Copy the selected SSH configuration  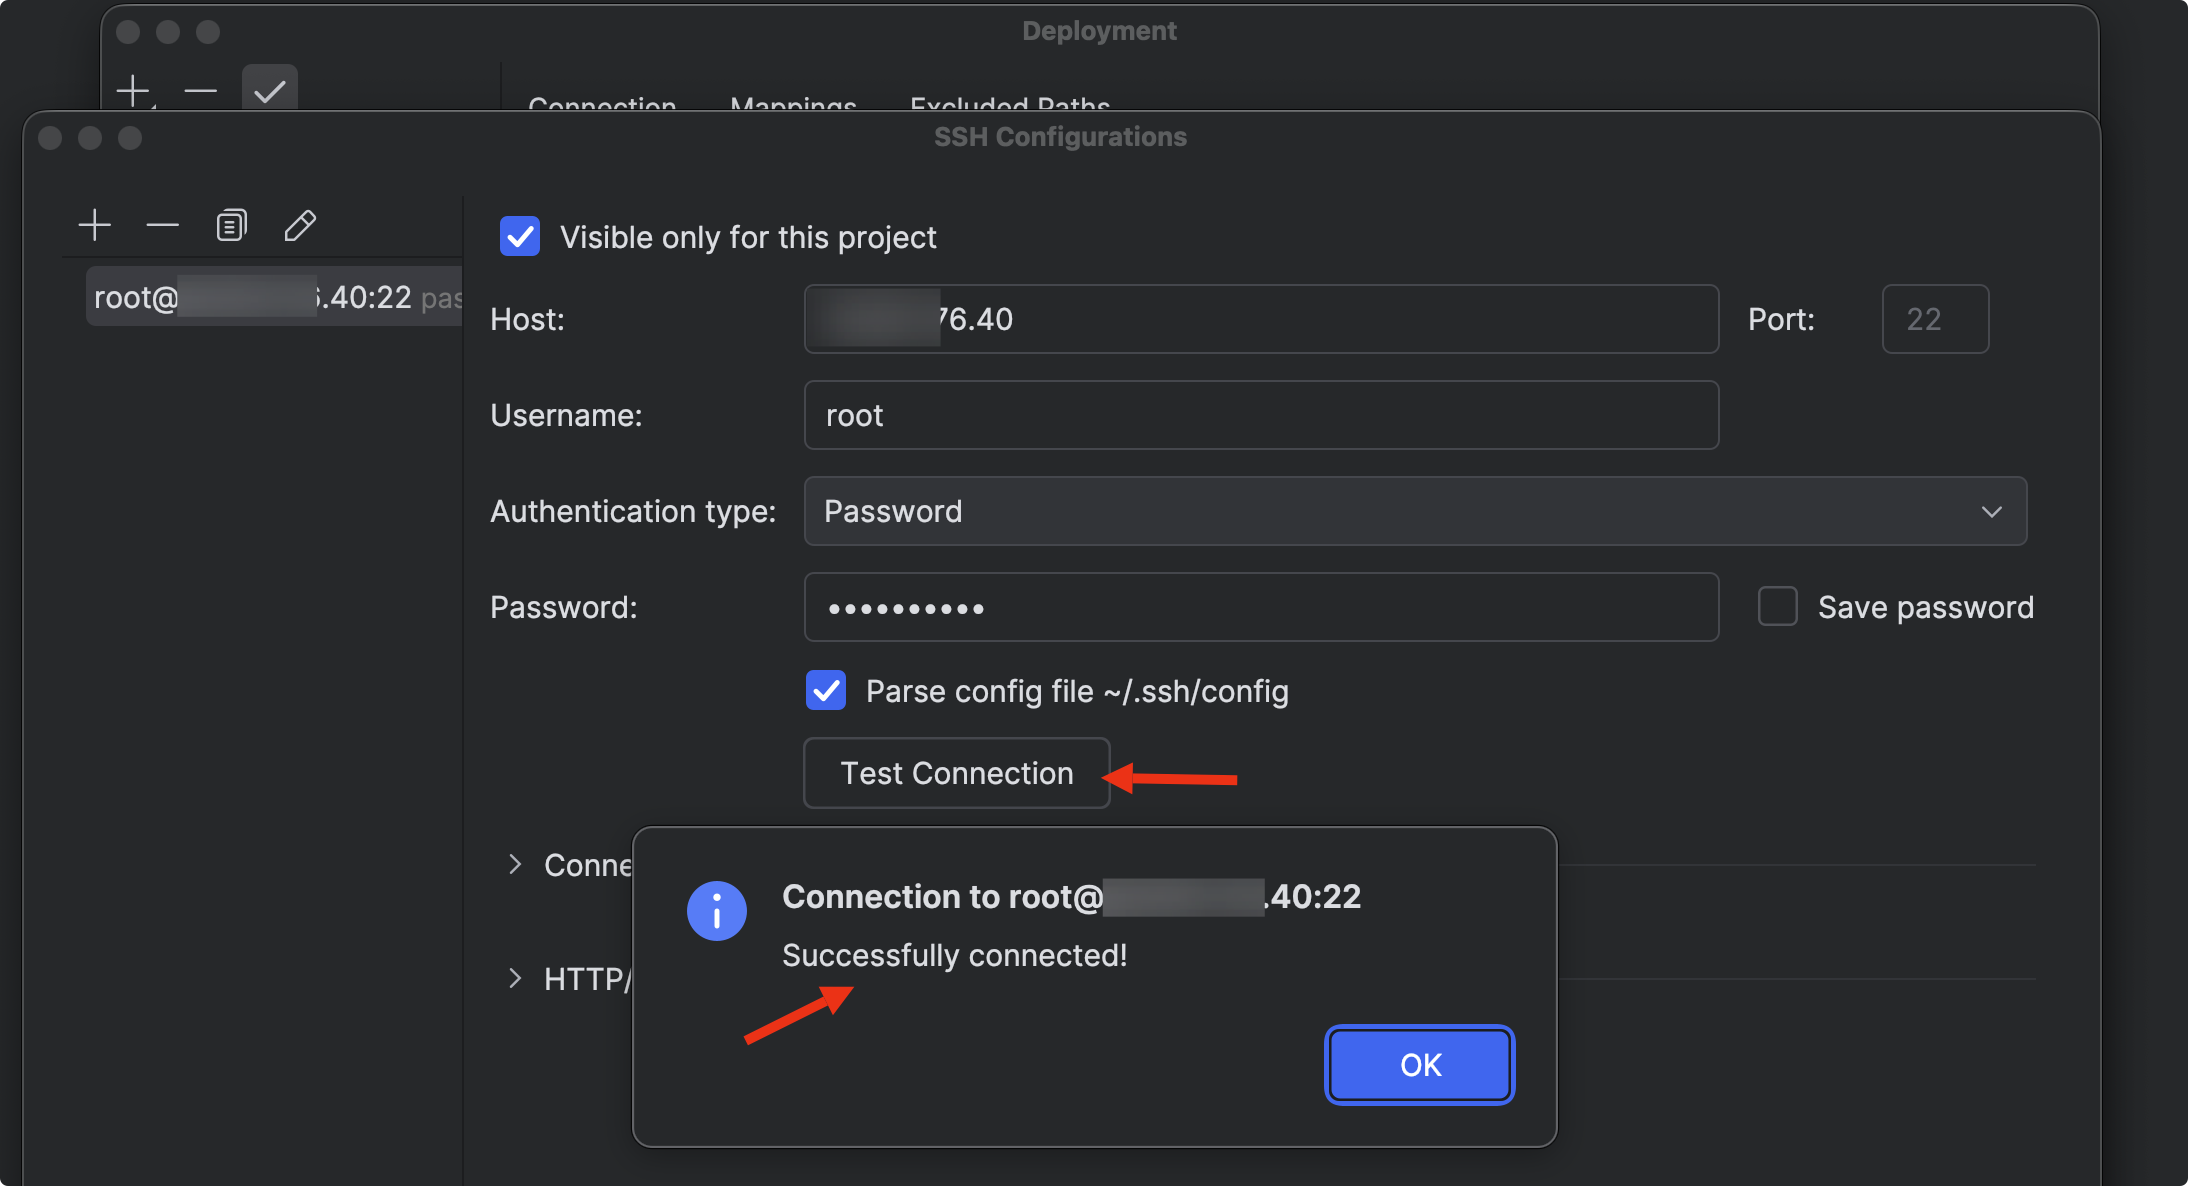tap(231, 225)
